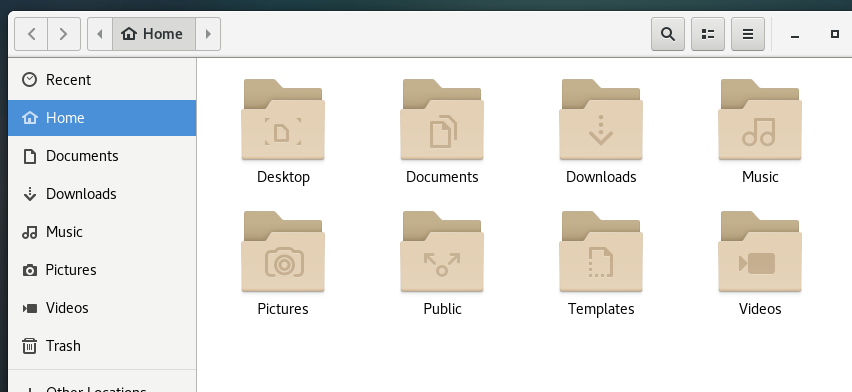Viewport: 852px width, 392px height.
Task: Click the down-arrow icon beside sidebar Downloads
Action: pos(29,194)
